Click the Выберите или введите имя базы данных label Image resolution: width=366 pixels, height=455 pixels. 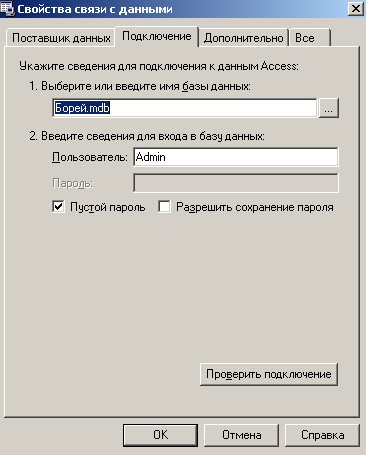140,86
